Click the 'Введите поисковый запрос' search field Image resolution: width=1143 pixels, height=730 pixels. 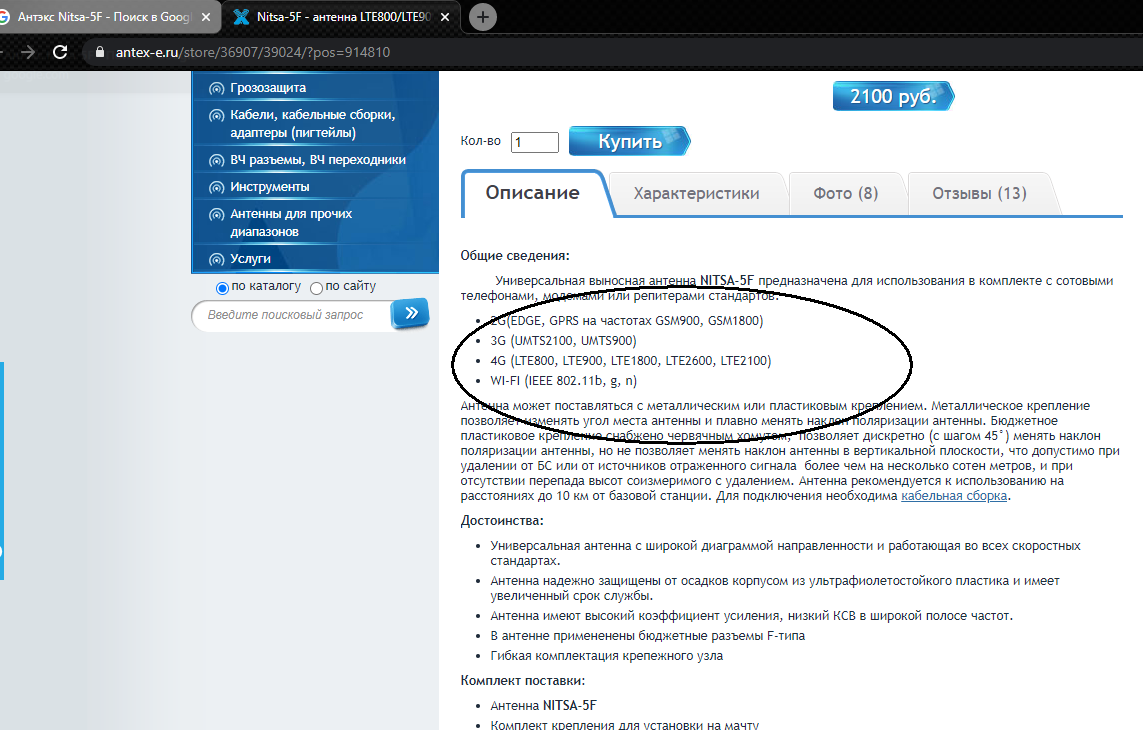[292, 315]
